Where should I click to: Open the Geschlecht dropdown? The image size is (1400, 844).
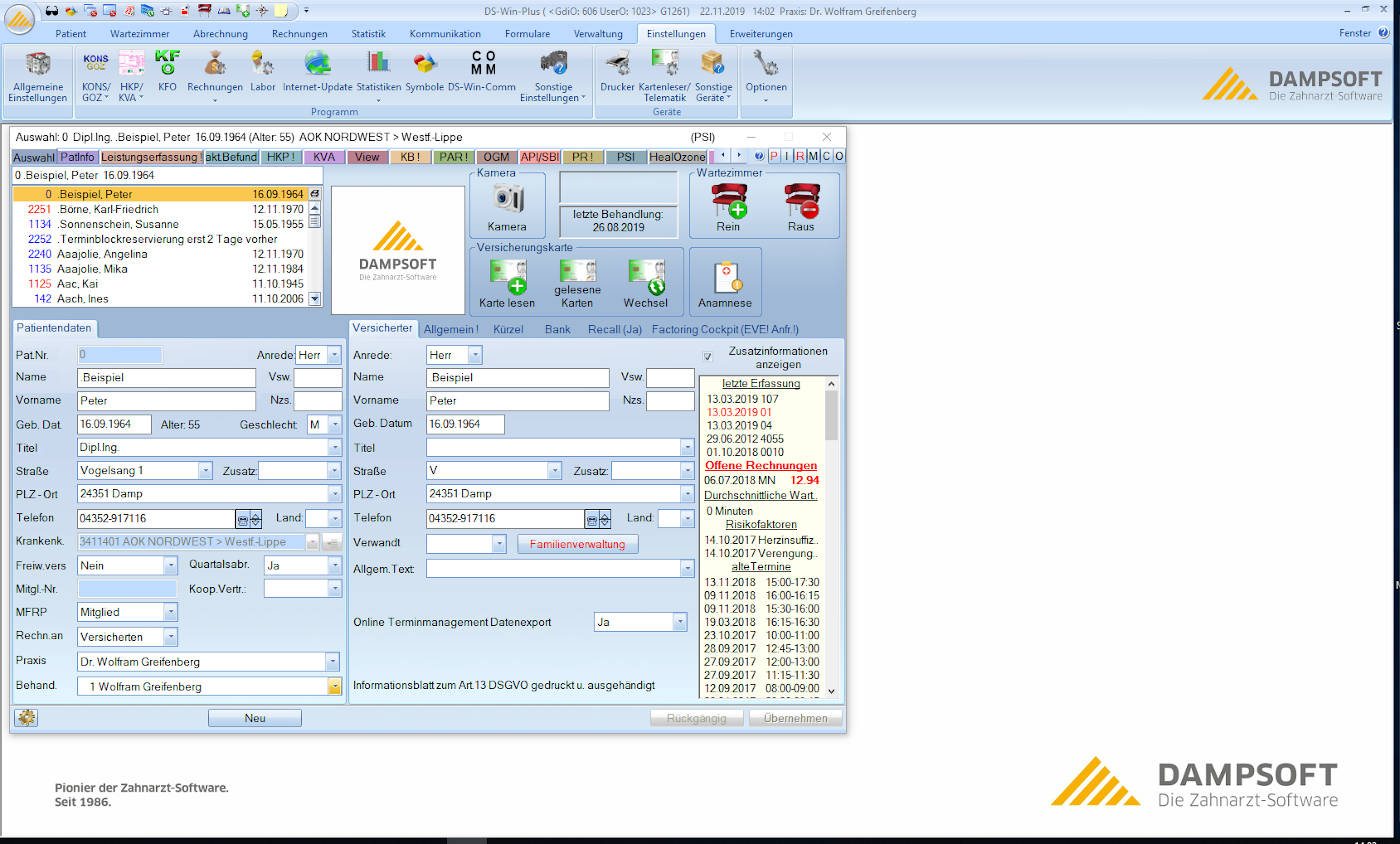click(x=334, y=424)
